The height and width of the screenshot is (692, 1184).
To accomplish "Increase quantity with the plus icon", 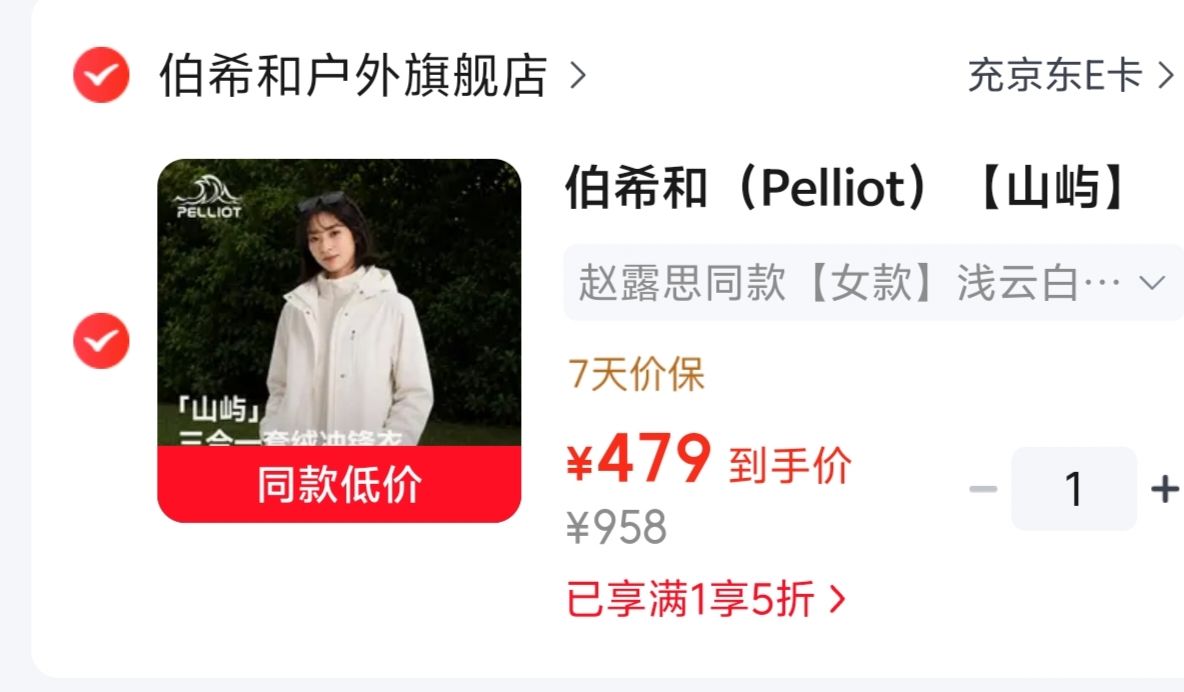I will coord(1165,489).
